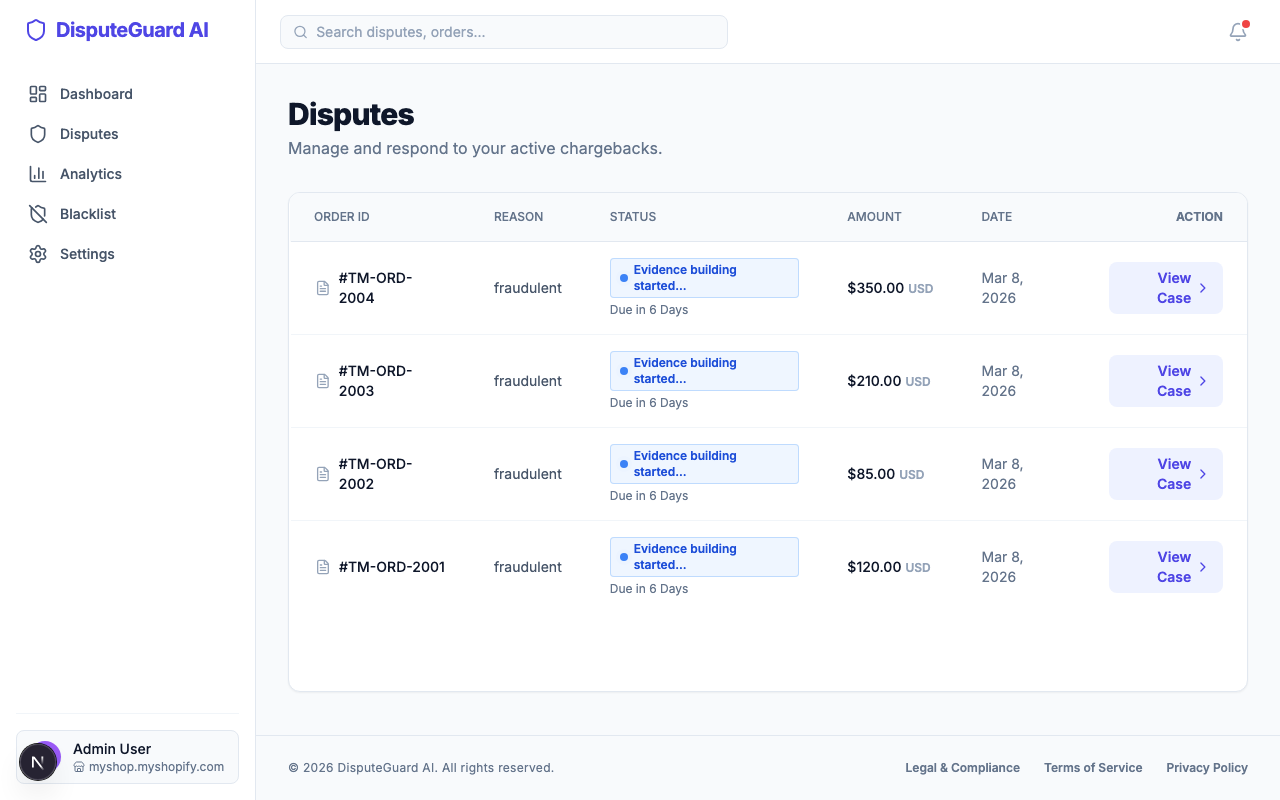
Task: Open Settings using the gear icon
Action: click(37, 254)
